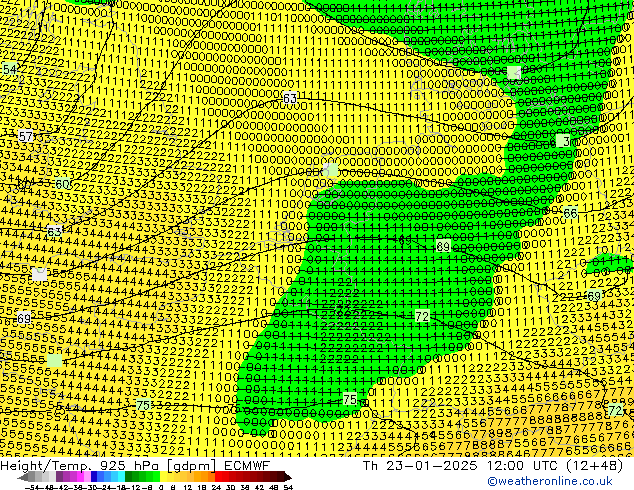The width and height of the screenshot is (634, 490).
Task: Pick the bright red swatch at legend value 24
Action: pyautogui.click(x=218, y=477)
